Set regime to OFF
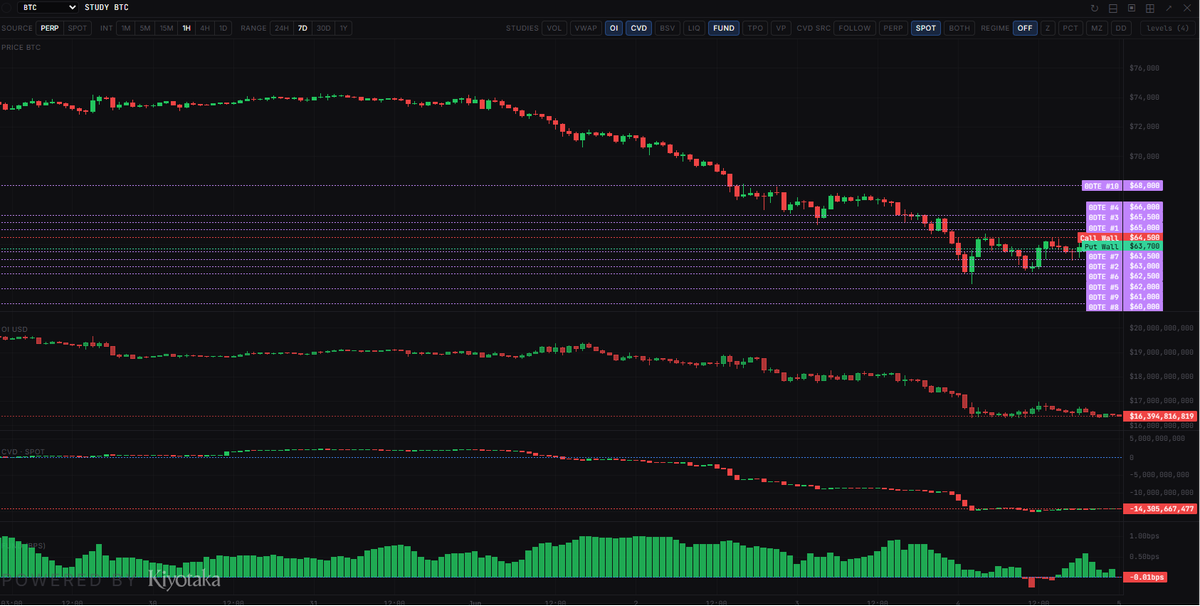1200x606 pixels. [x=1024, y=28]
